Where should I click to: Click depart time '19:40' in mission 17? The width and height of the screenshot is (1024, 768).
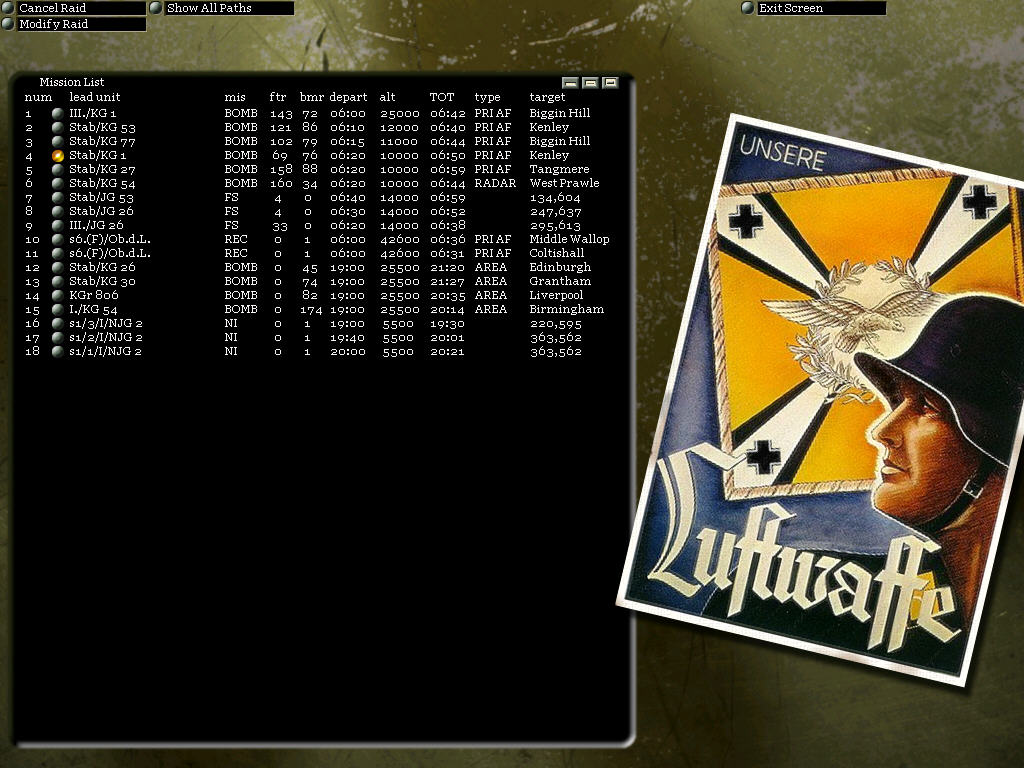[x=347, y=338]
